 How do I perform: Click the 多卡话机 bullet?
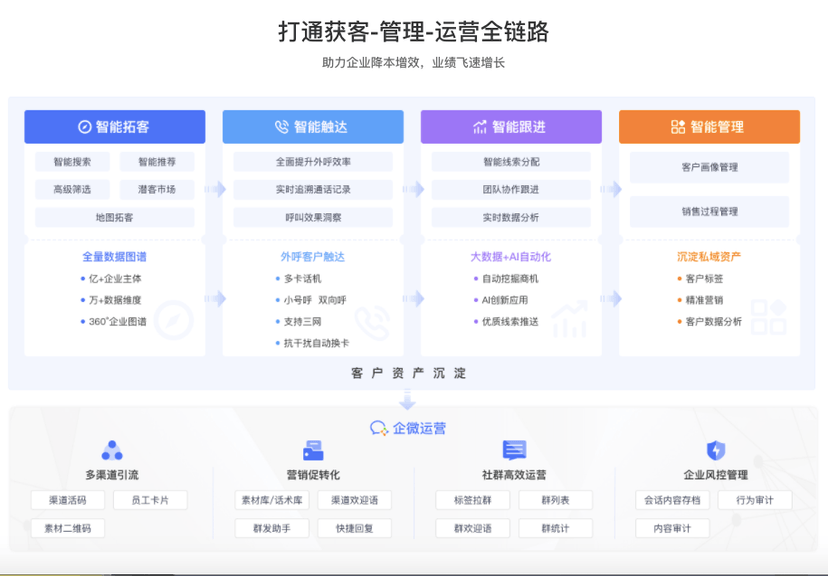pos(299,278)
